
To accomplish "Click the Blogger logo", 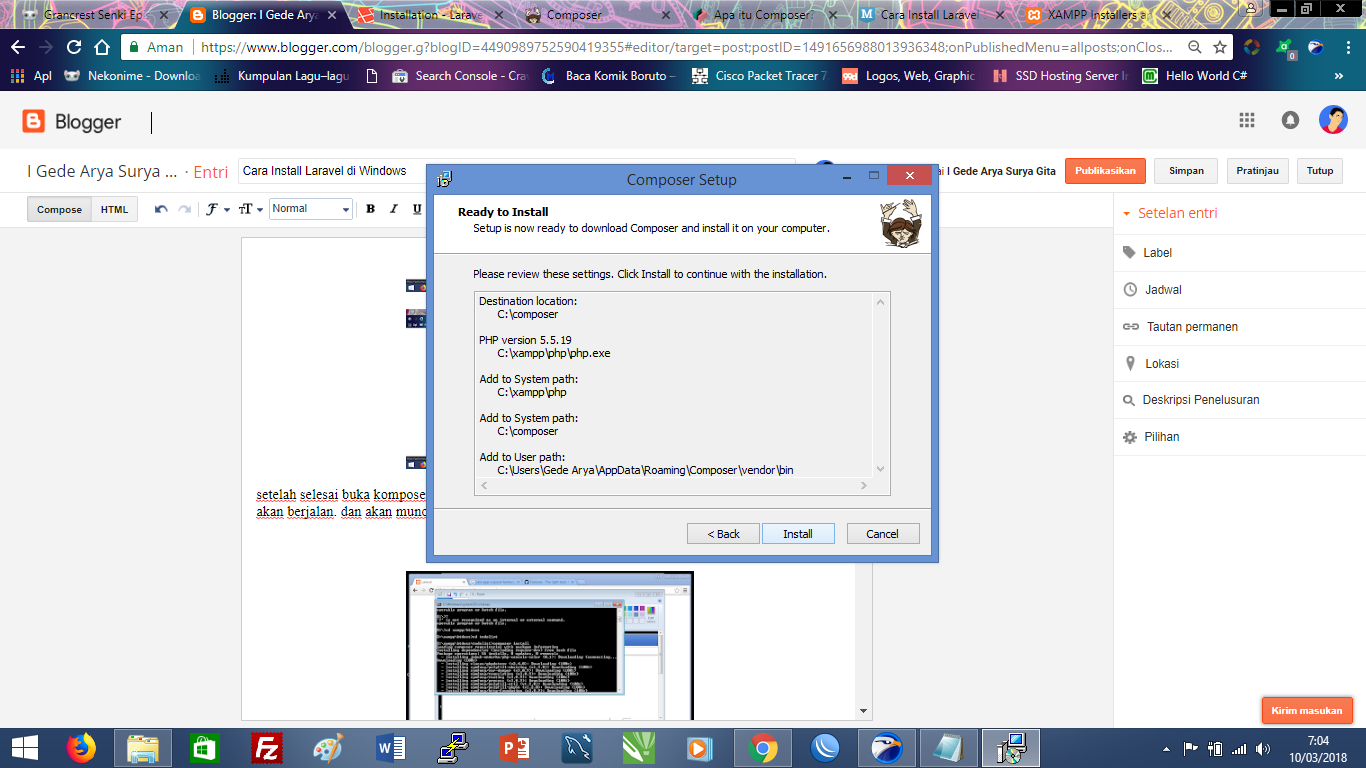I will [x=72, y=121].
